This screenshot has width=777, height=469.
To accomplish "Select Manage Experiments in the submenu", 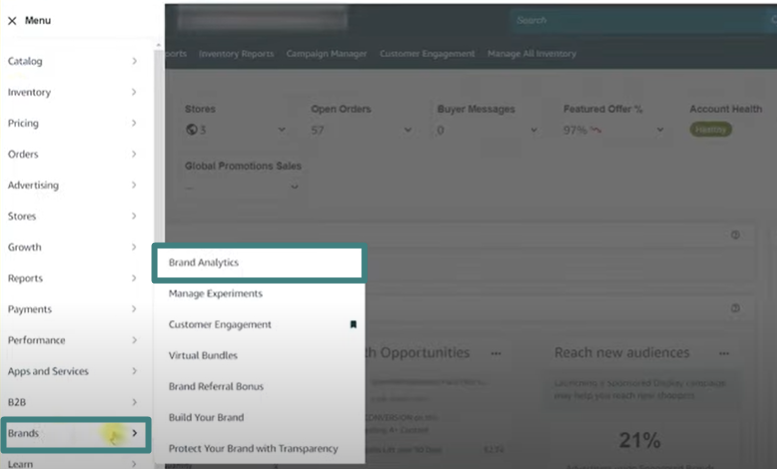I will click(216, 293).
